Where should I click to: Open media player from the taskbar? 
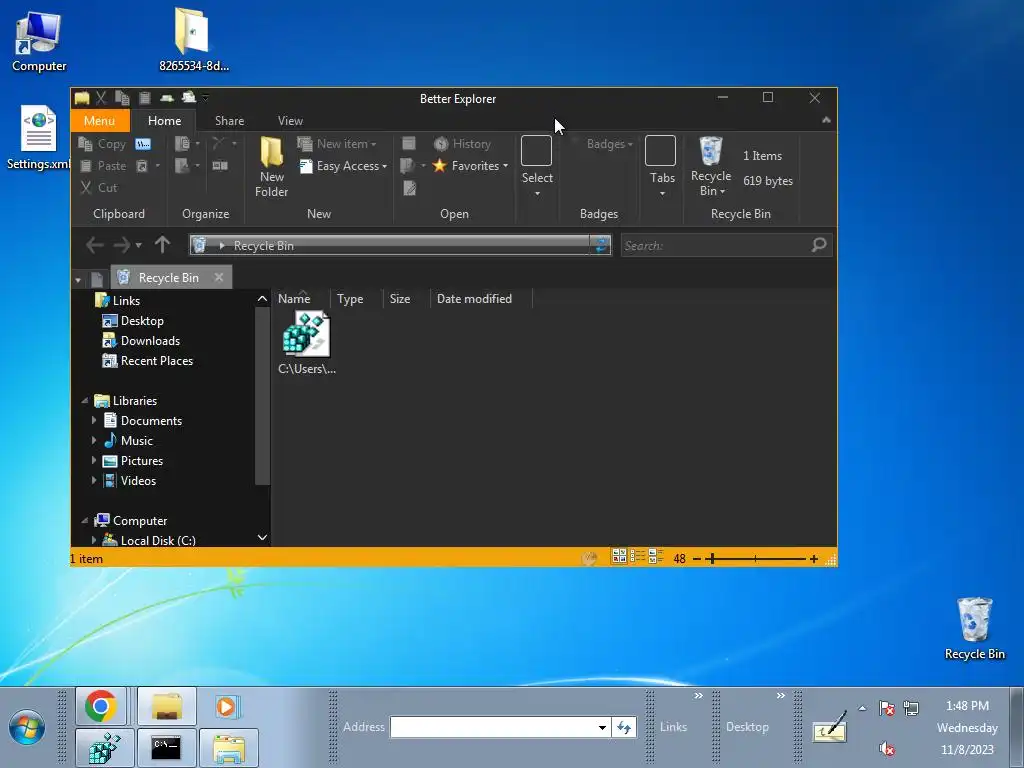tap(227, 707)
